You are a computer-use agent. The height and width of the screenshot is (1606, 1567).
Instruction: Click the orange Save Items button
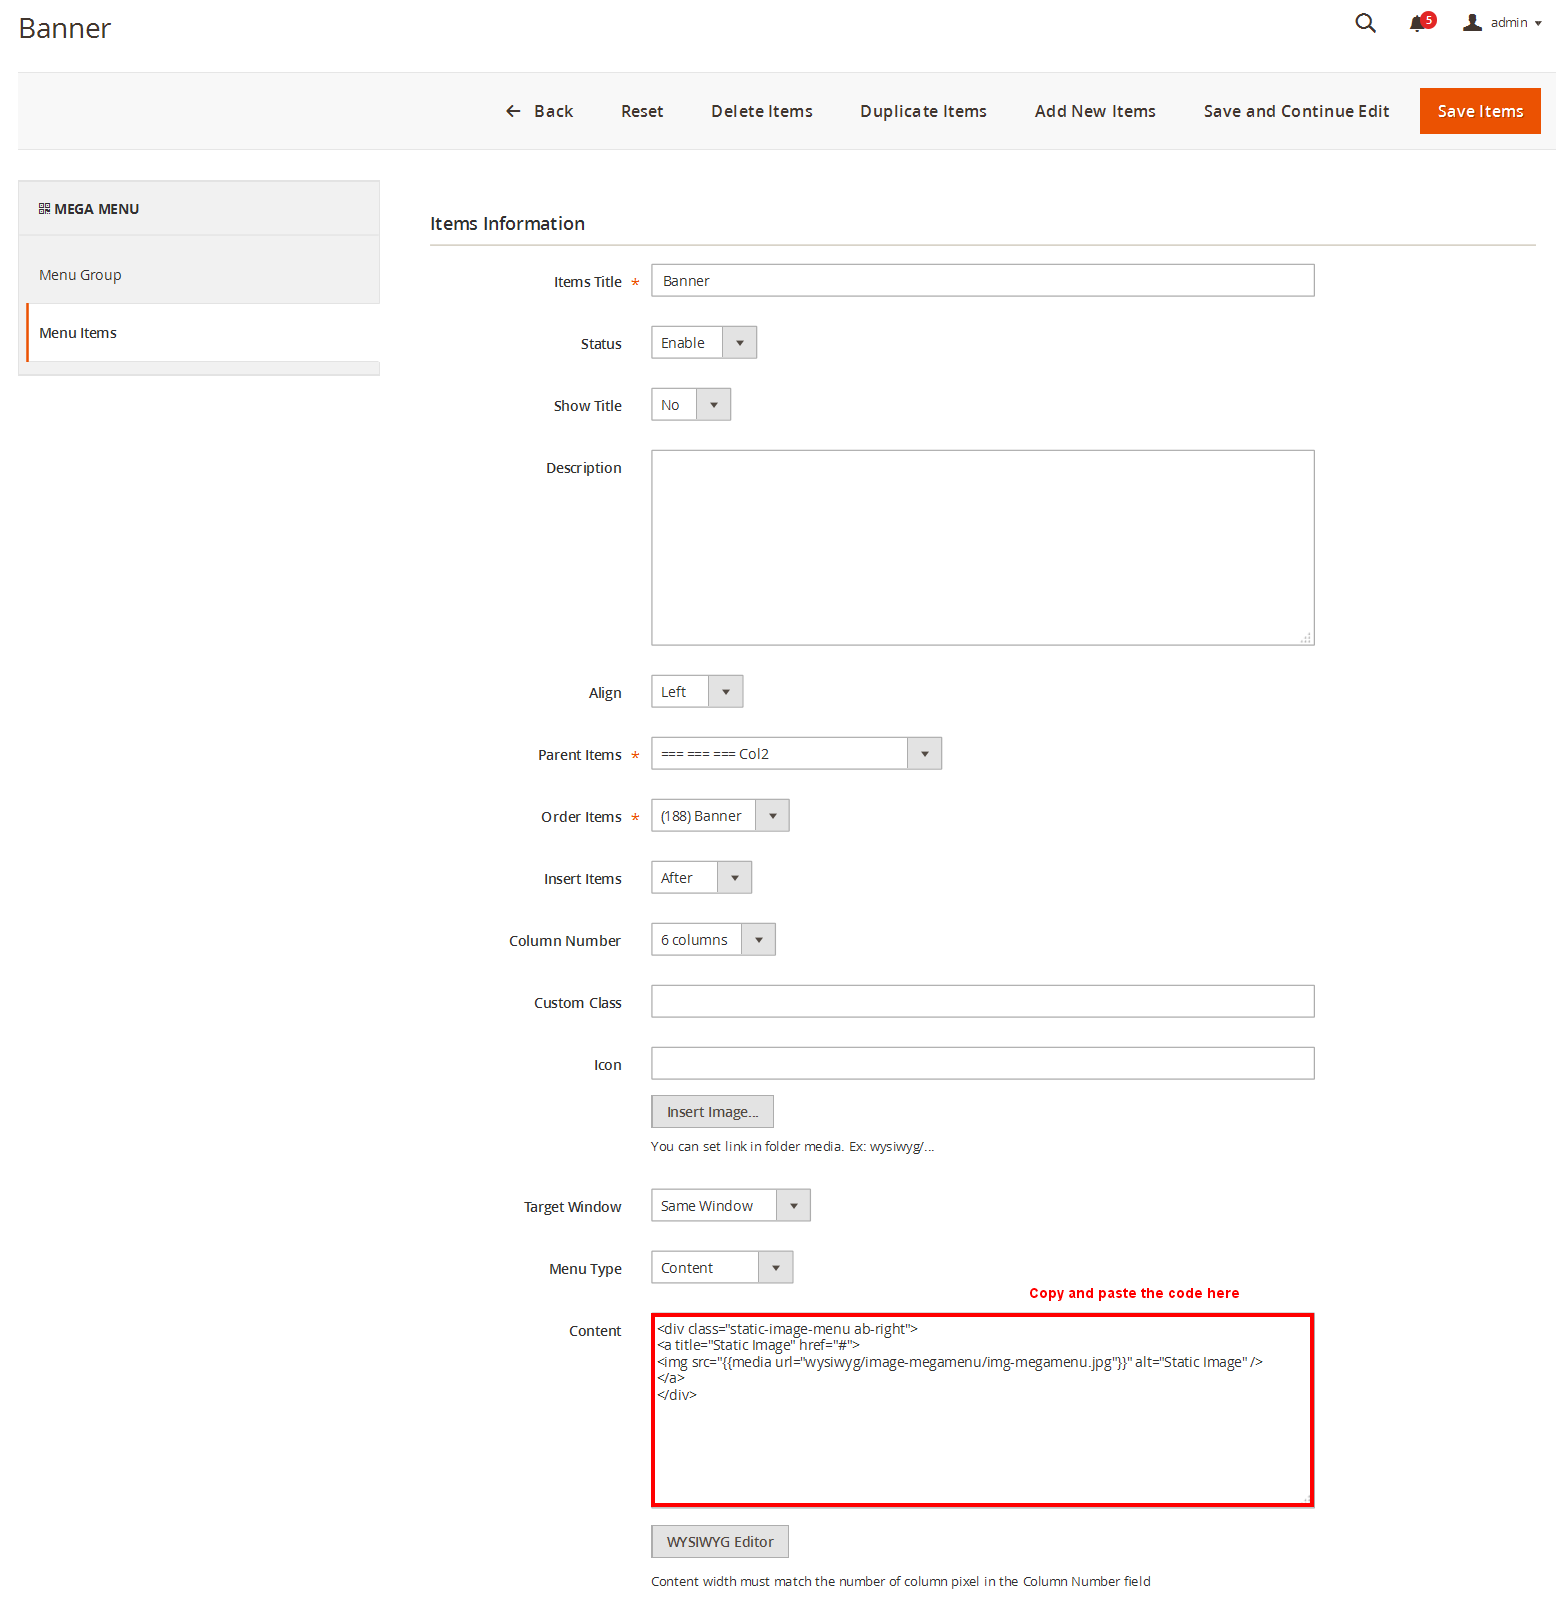pos(1480,111)
